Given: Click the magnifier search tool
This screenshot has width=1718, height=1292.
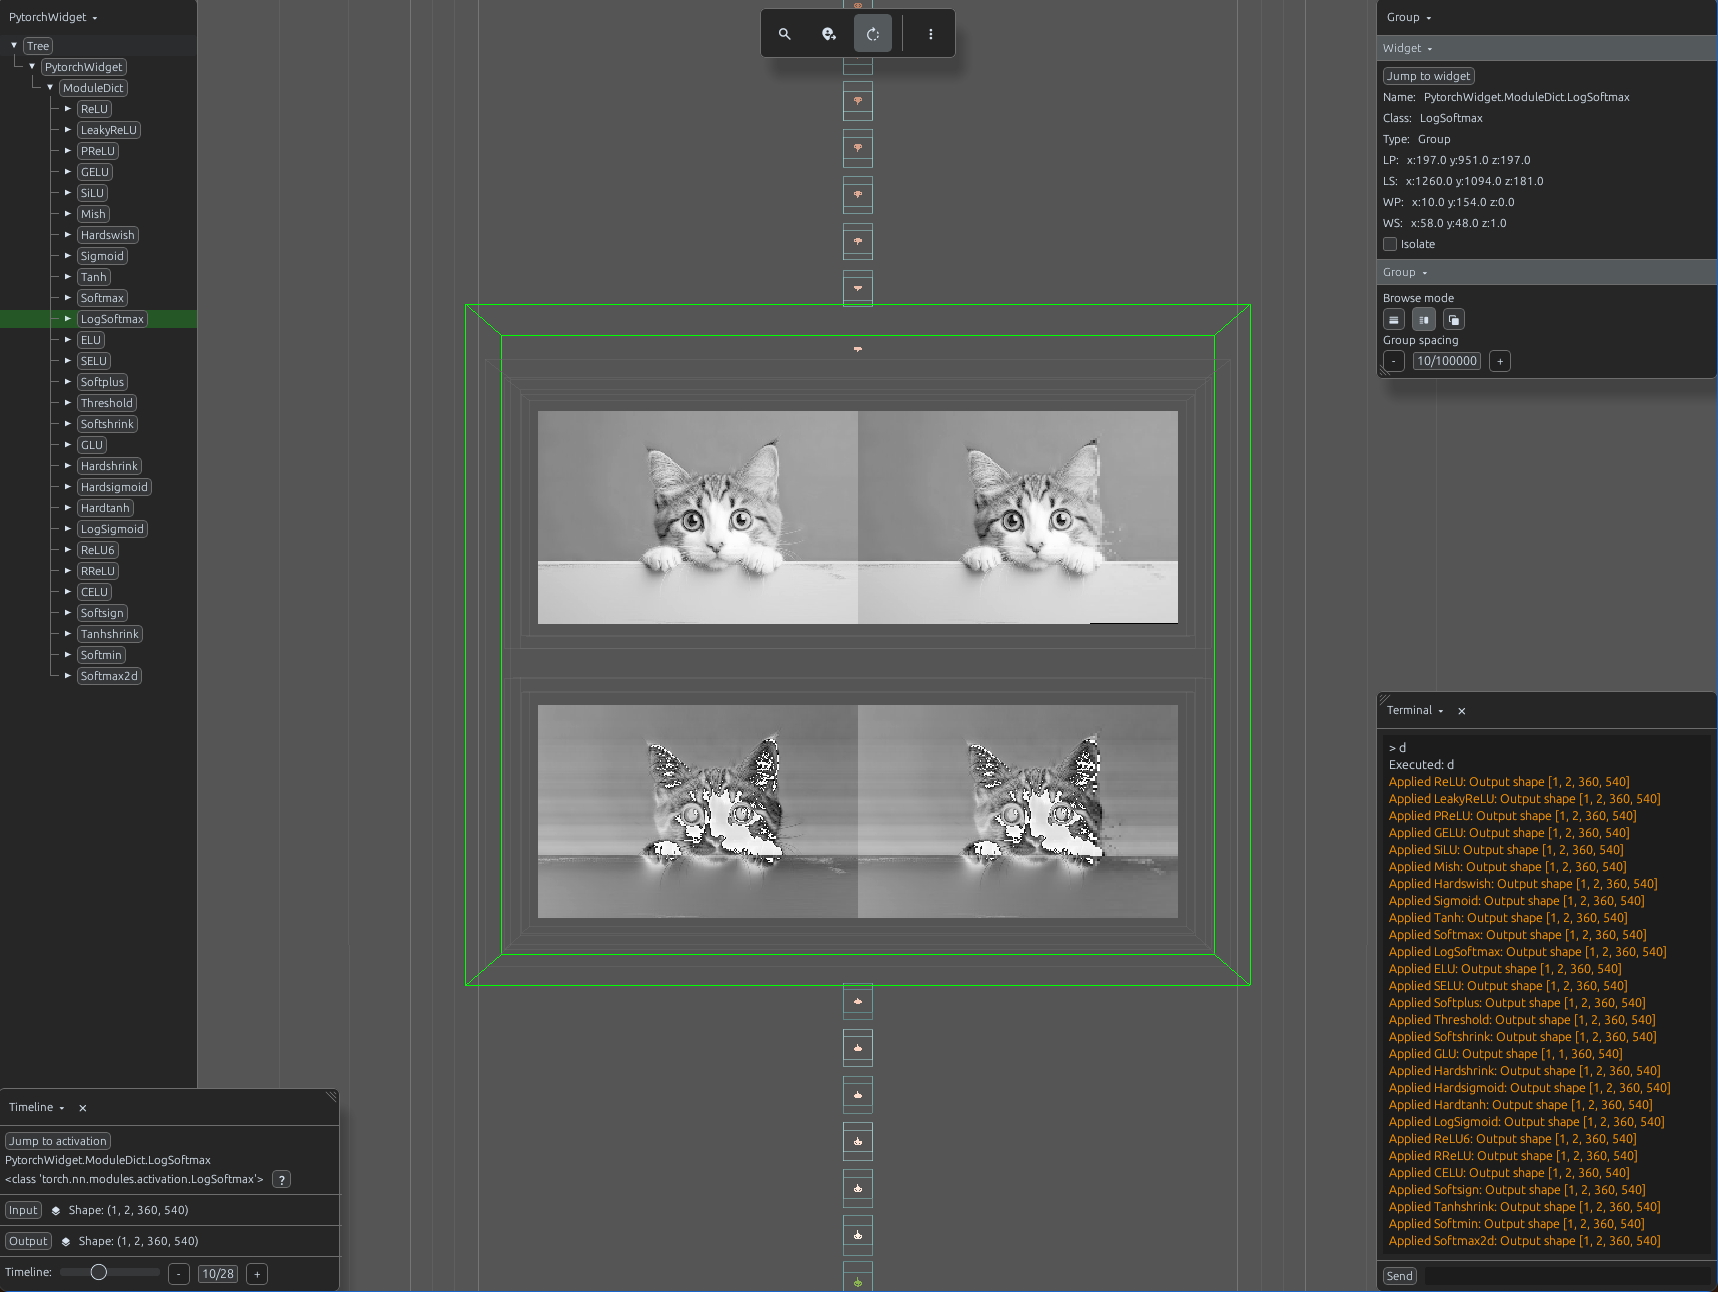Looking at the screenshot, I should [785, 34].
